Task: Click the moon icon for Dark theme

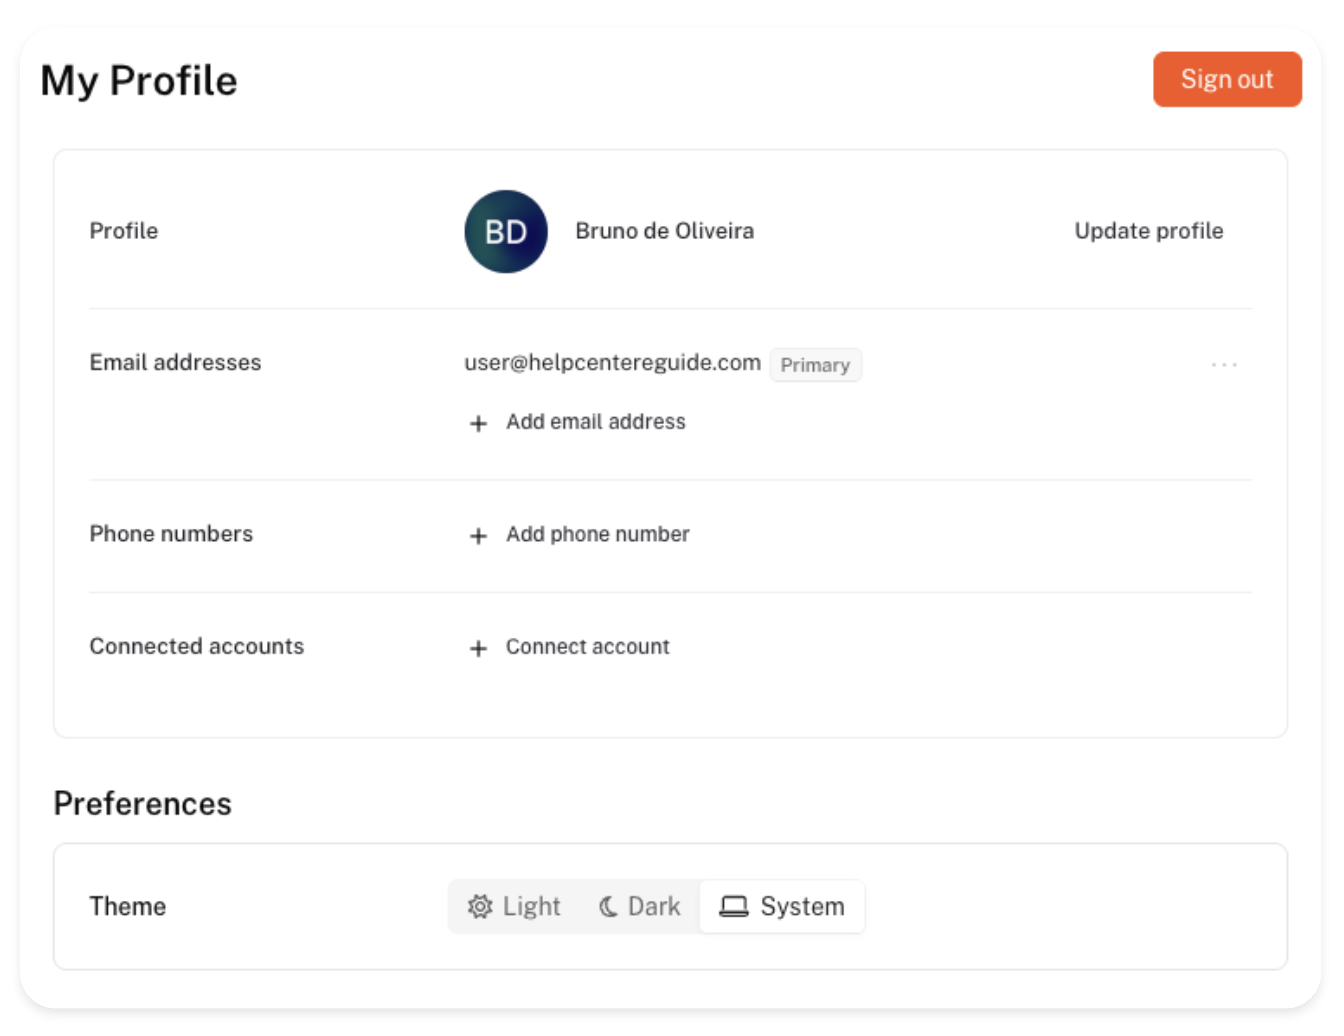Action: pyautogui.click(x=608, y=906)
